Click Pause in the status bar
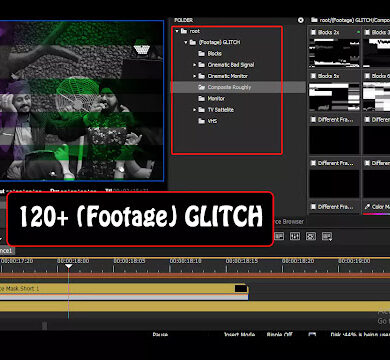This screenshot has height=360, width=390. (160, 334)
